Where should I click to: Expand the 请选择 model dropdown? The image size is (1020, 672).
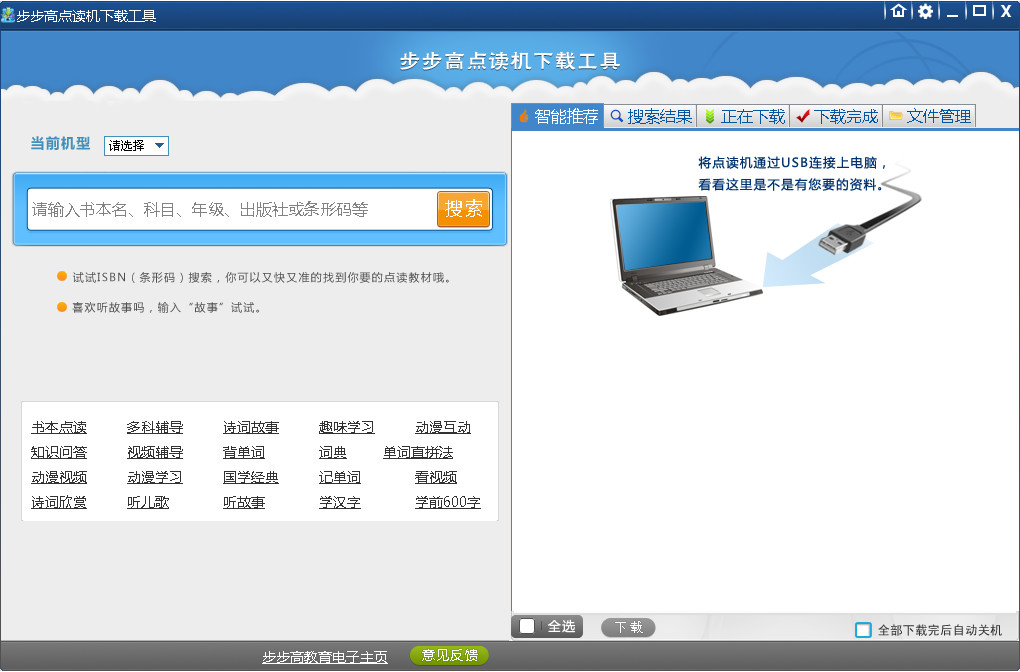[x=136, y=146]
